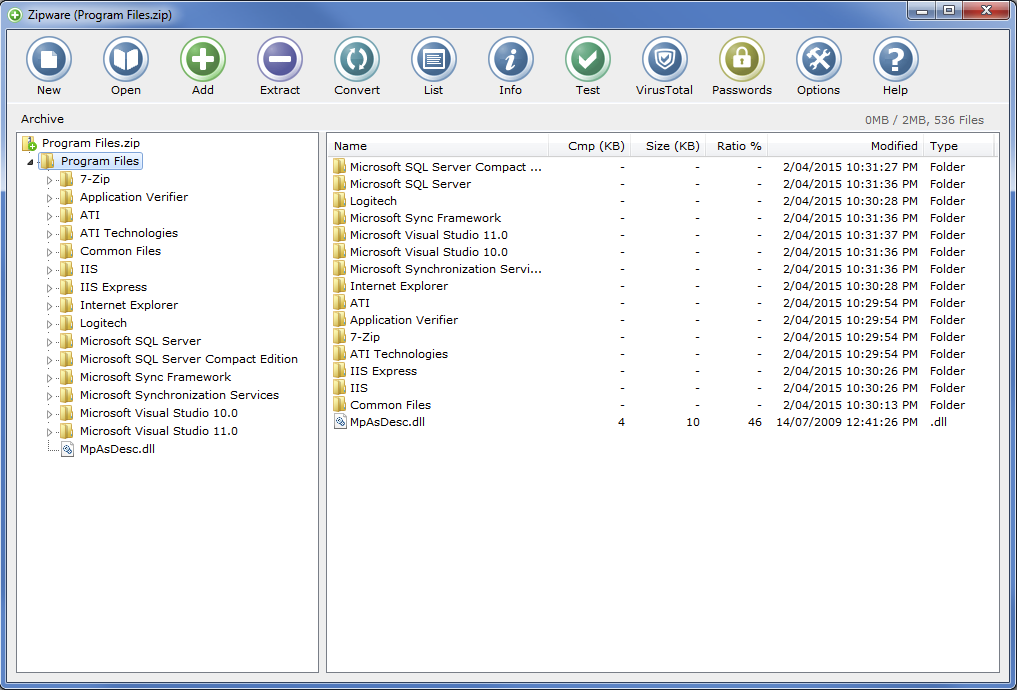
Task: Expand the Microsoft Visual Studio 11.0 tree node
Action: click(x=49, y=431)
